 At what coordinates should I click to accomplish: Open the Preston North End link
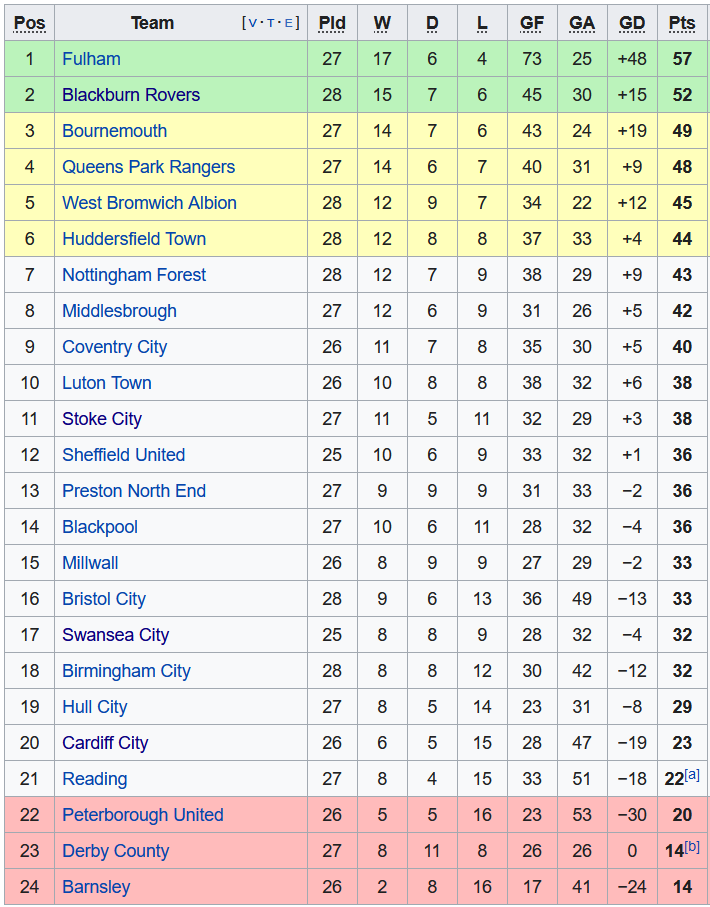coord(134,491)
